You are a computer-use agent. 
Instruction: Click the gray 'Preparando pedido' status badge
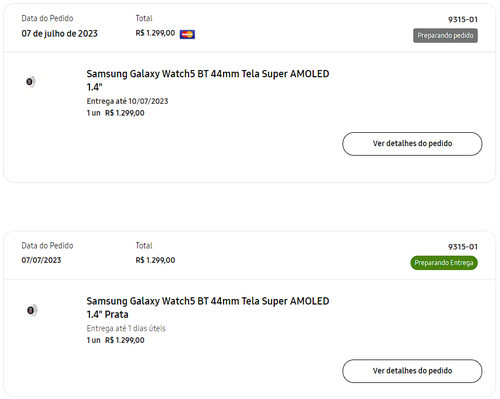point(445,36)
